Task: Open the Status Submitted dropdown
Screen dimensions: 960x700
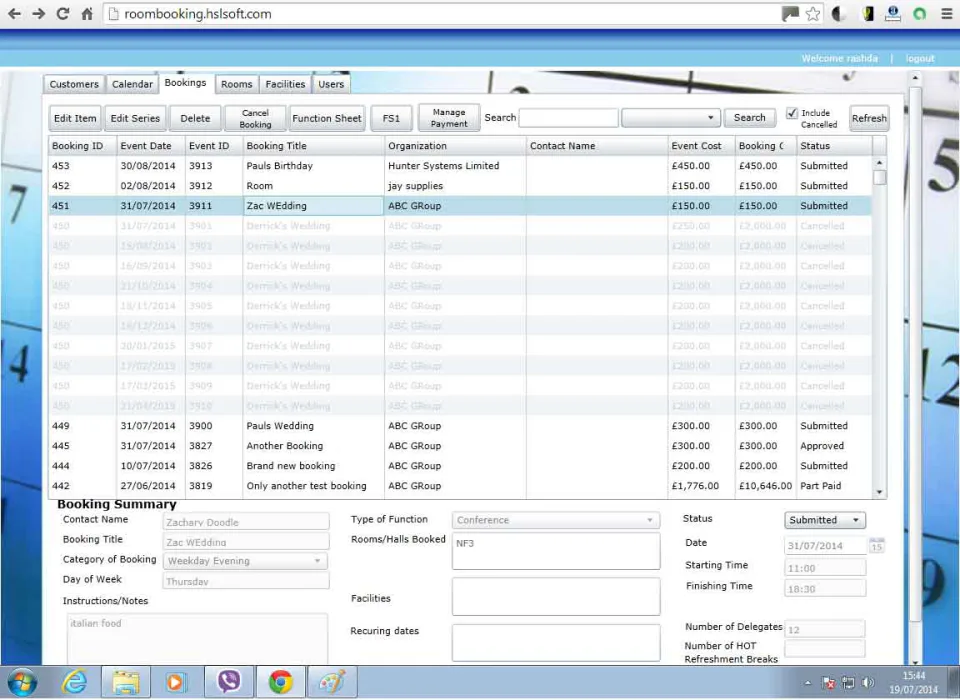Action: 825,520
